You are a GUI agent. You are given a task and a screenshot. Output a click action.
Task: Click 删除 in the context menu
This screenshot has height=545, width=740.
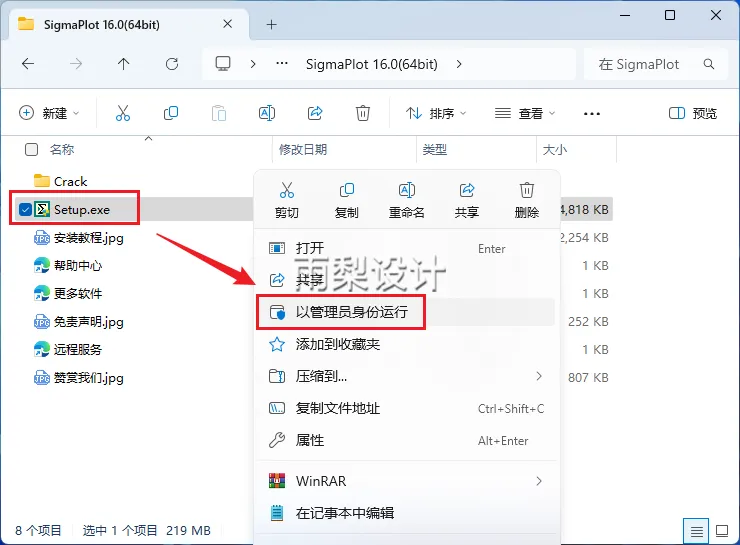pos(527,201)
